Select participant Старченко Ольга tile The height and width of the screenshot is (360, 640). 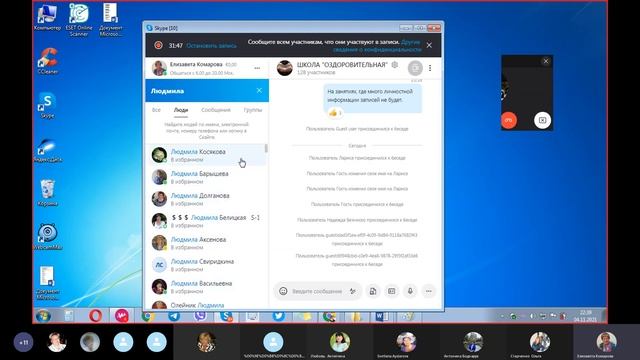pos(540,342)
